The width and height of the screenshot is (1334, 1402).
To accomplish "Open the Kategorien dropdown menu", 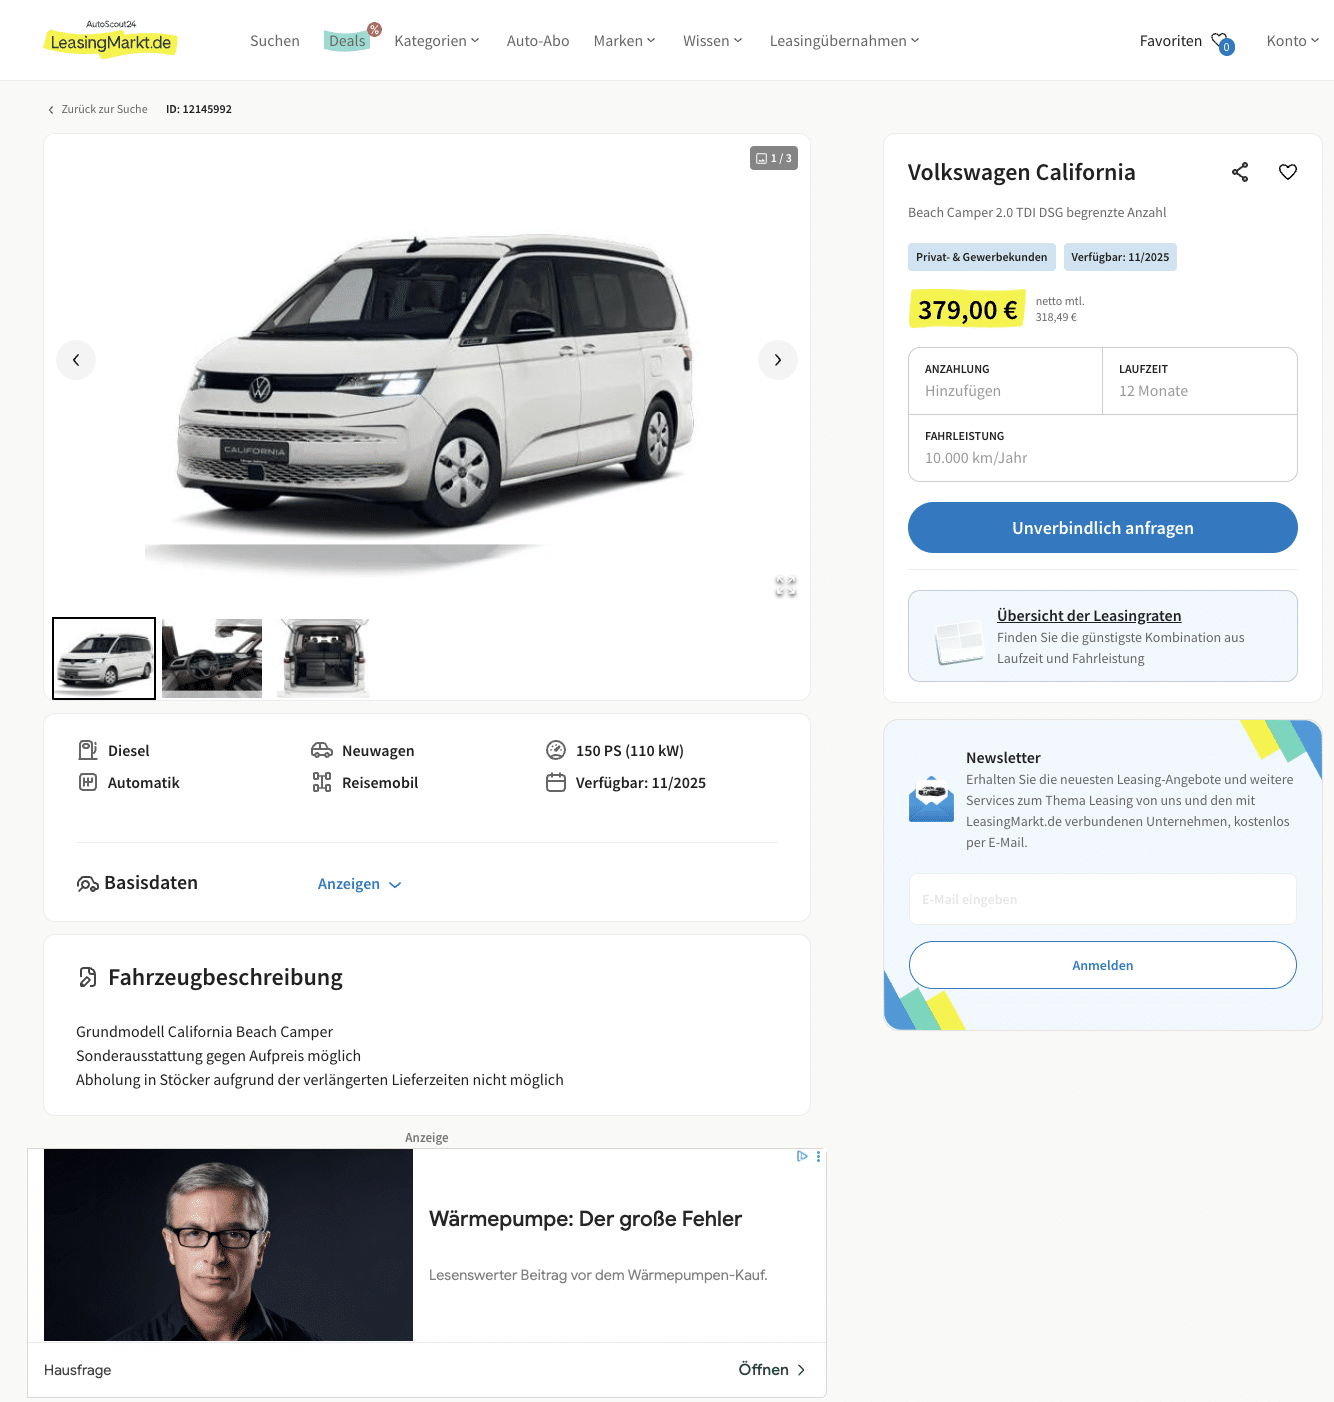I will (437, 41).
